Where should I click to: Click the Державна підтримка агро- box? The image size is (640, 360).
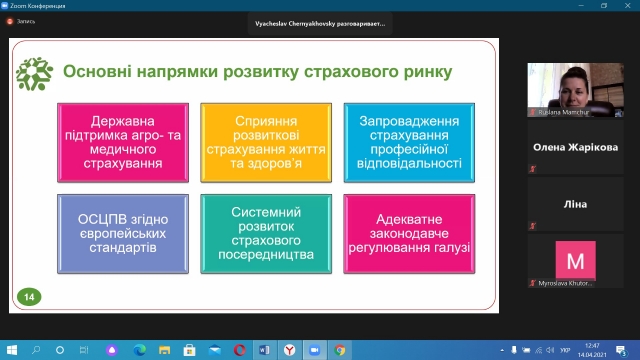coord(123,142)
